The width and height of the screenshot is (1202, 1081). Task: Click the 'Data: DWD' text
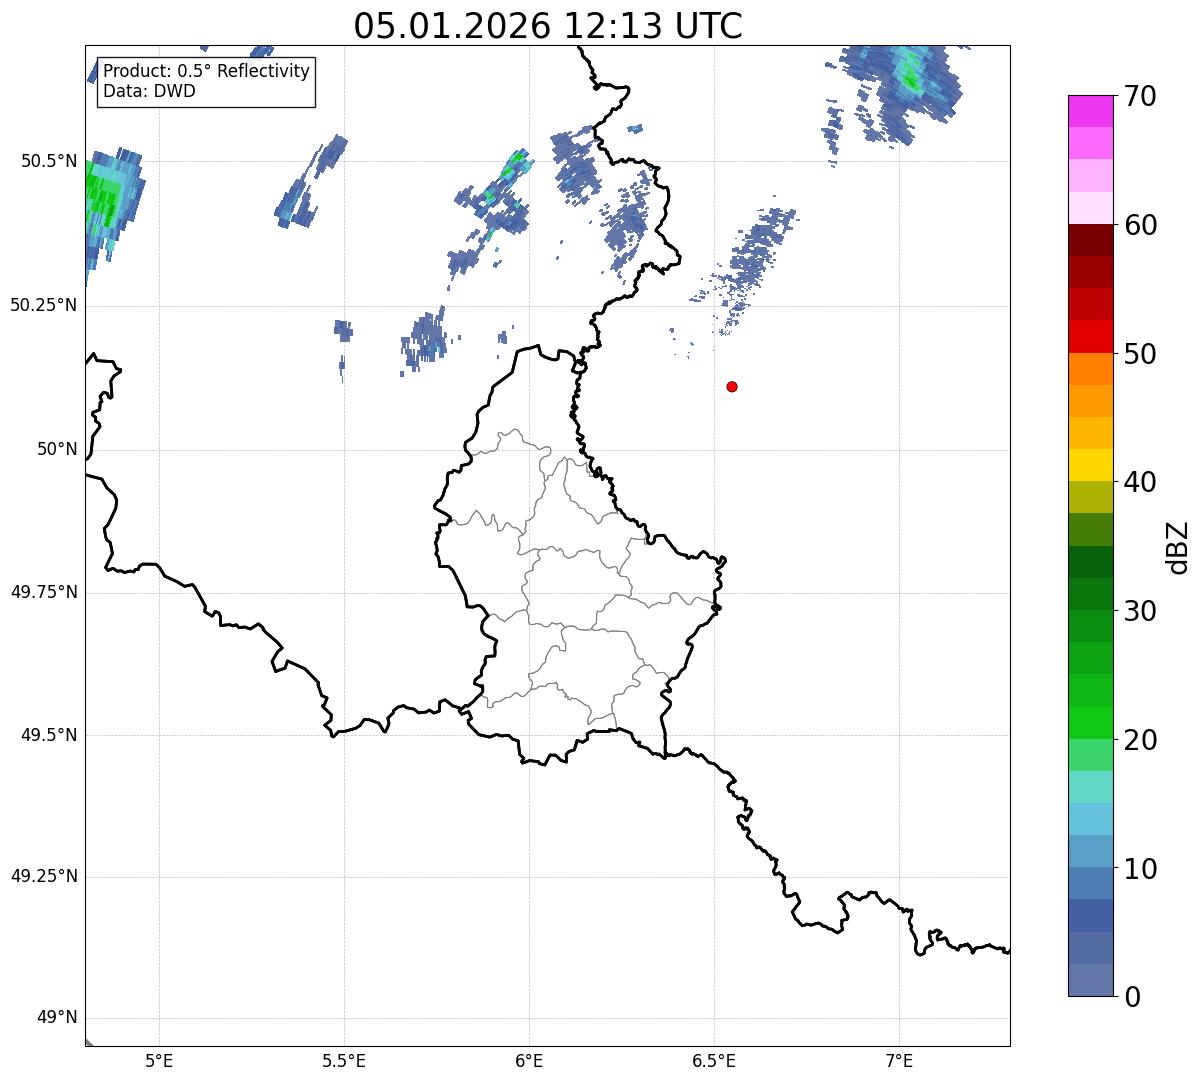click(x=149, y=91)
